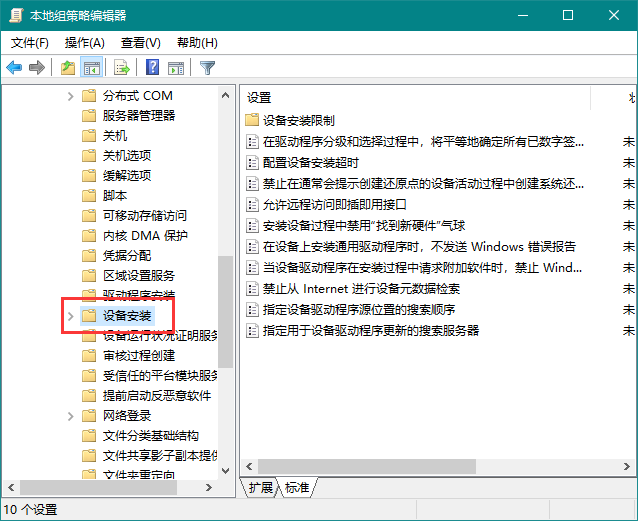The width and height of the screenshot is (638, 521).
Task: Select policy 不发送 Windows 错误报告
Action: coord(419,247)
